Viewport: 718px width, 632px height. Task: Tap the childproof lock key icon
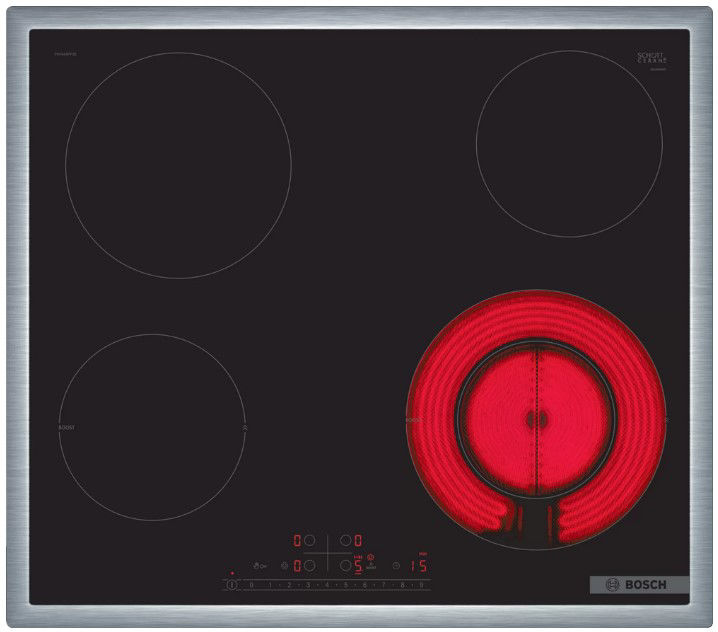(263, 565)
